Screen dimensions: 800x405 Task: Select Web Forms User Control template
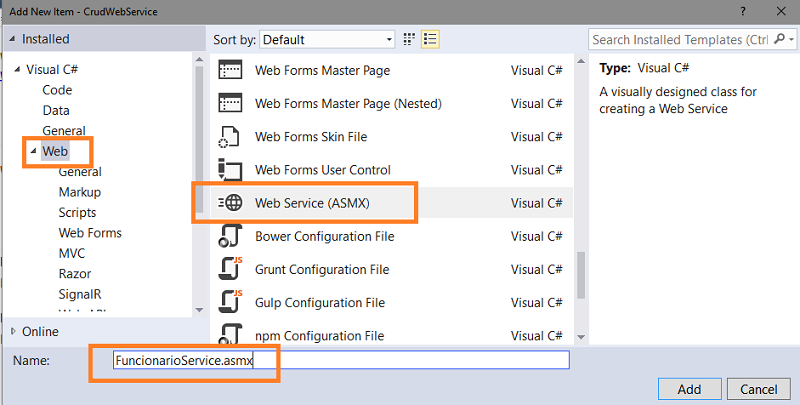point(391,170)
